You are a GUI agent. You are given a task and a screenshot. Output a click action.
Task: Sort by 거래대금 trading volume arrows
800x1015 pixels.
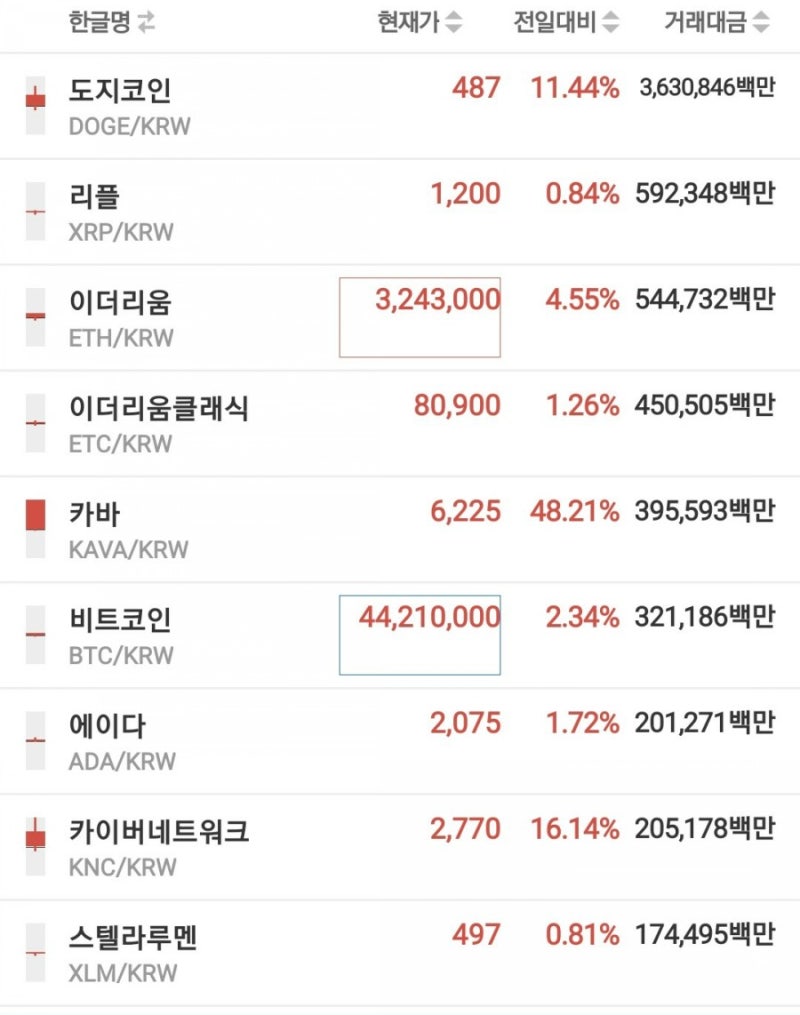[x=761, y=23]
